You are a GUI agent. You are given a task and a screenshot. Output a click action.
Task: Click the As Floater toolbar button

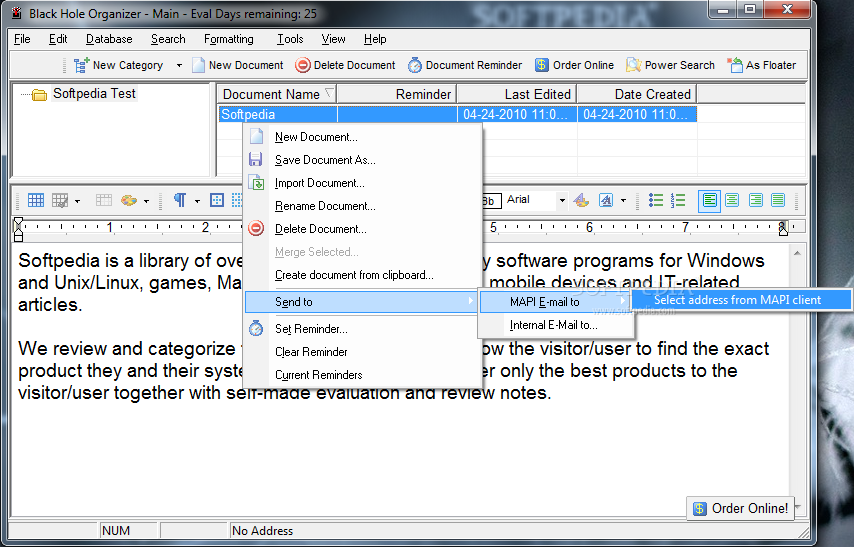click(x=761, y=65)
